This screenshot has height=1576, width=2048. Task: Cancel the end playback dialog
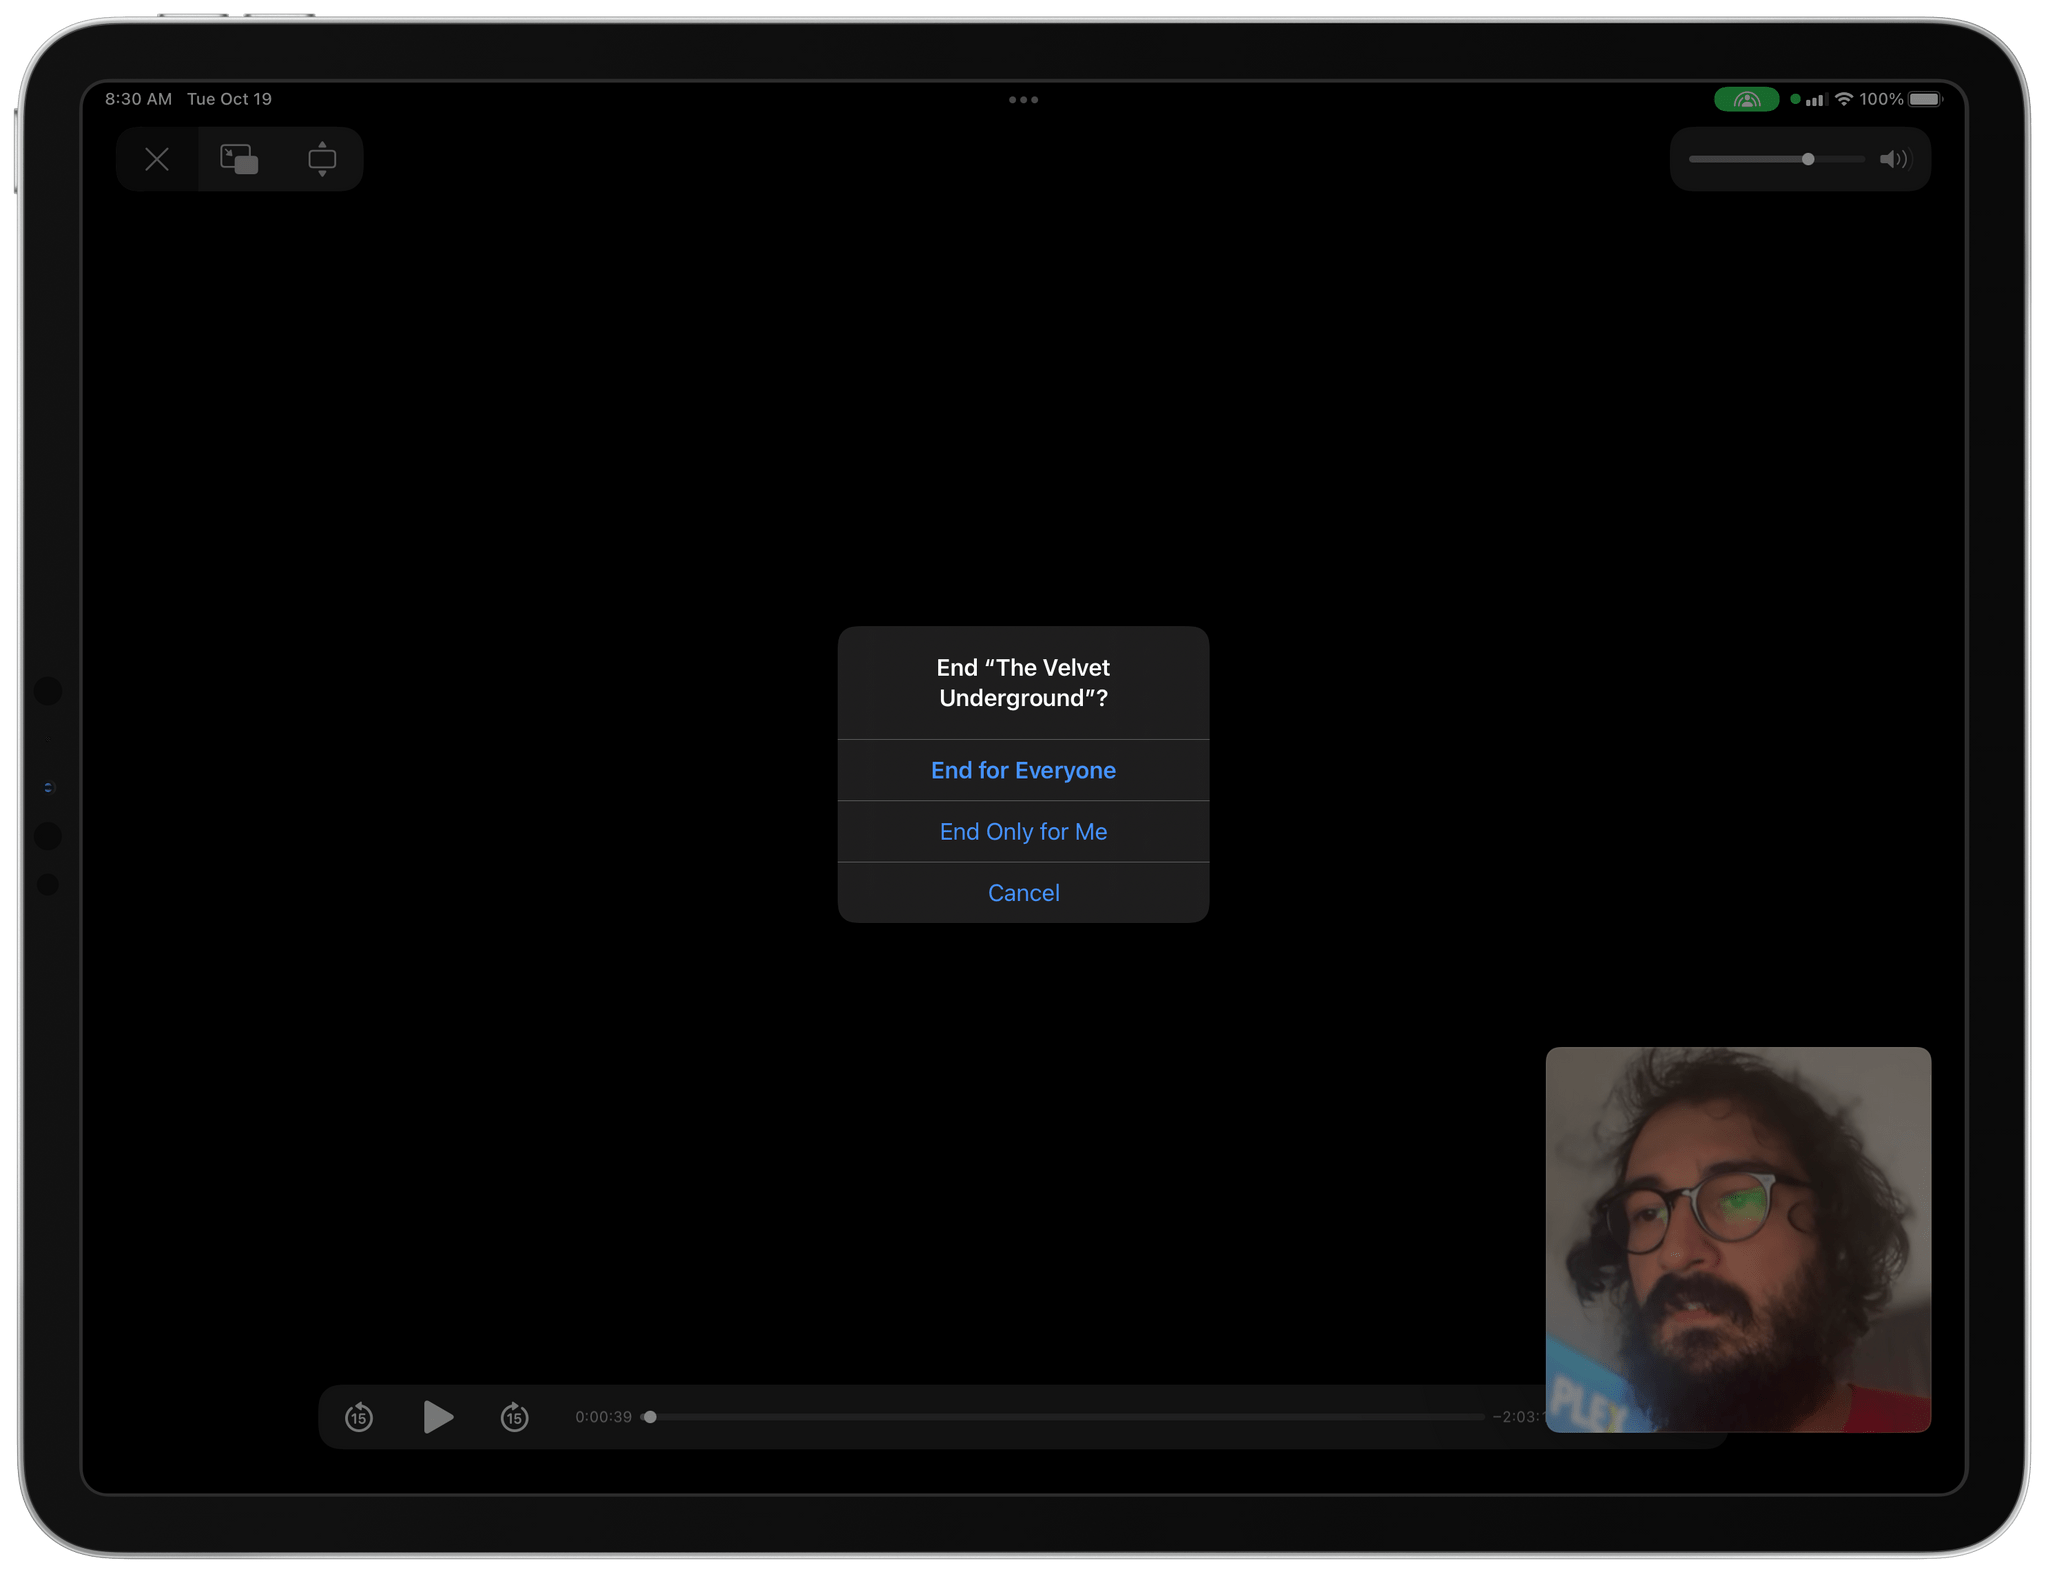1023,892
